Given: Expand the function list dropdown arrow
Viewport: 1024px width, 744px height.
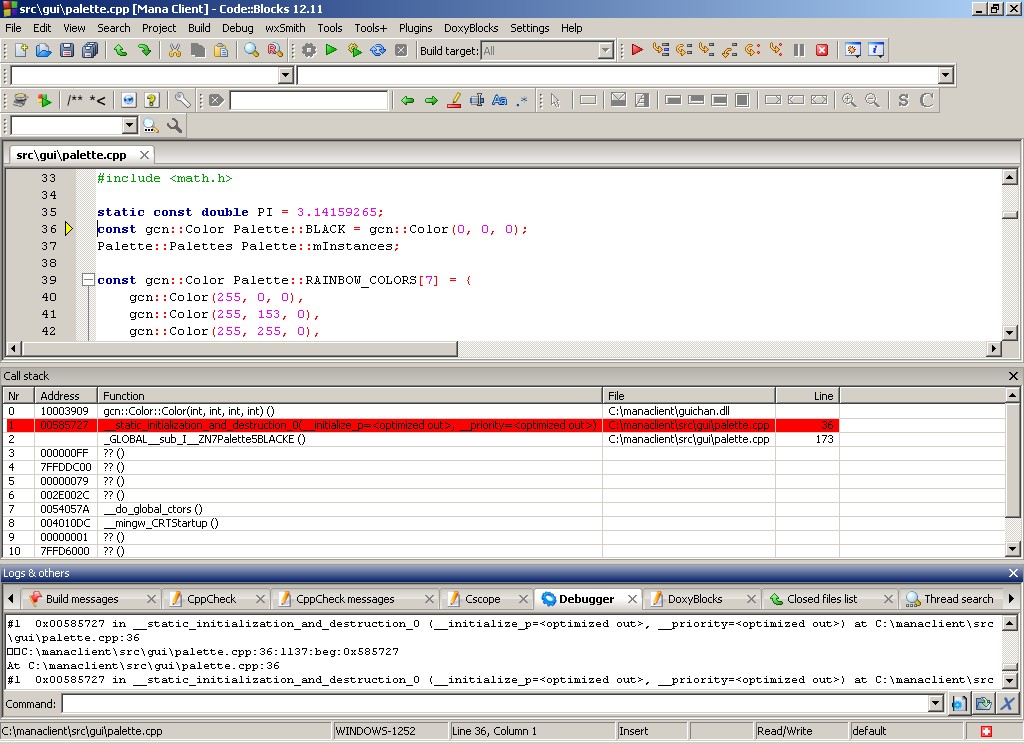Looking at the screenshot, I should [x=946, y=76].
